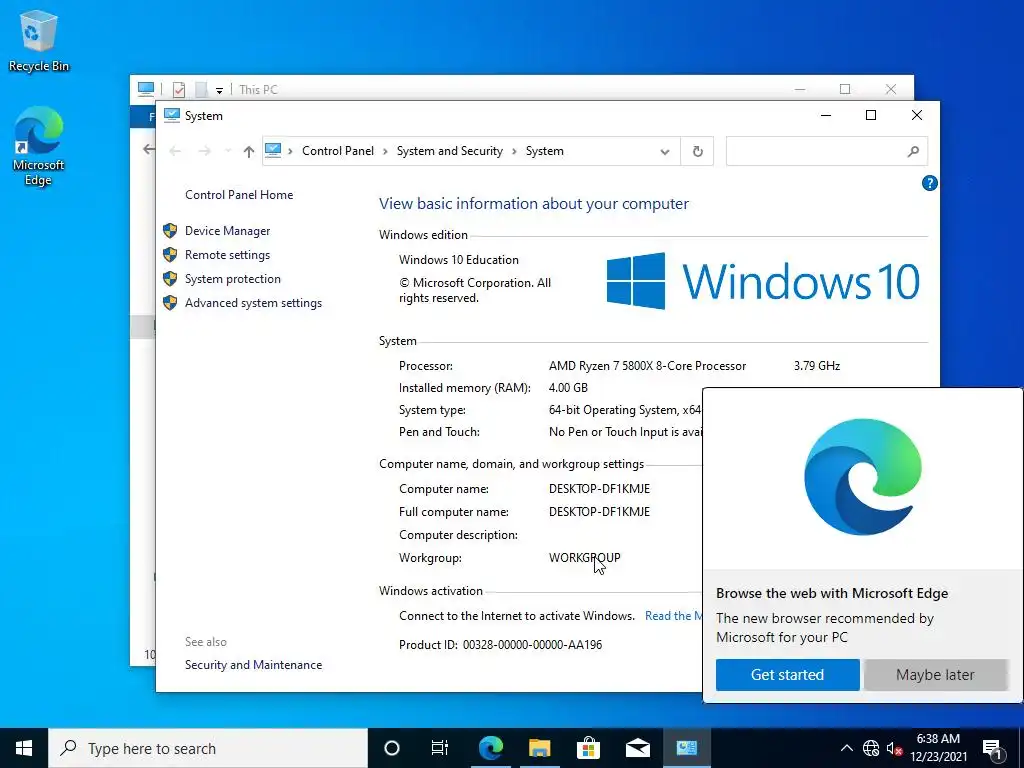
Task: Expand chevron before Control Panel breadcrumb
Action: (x=291, y=152)
